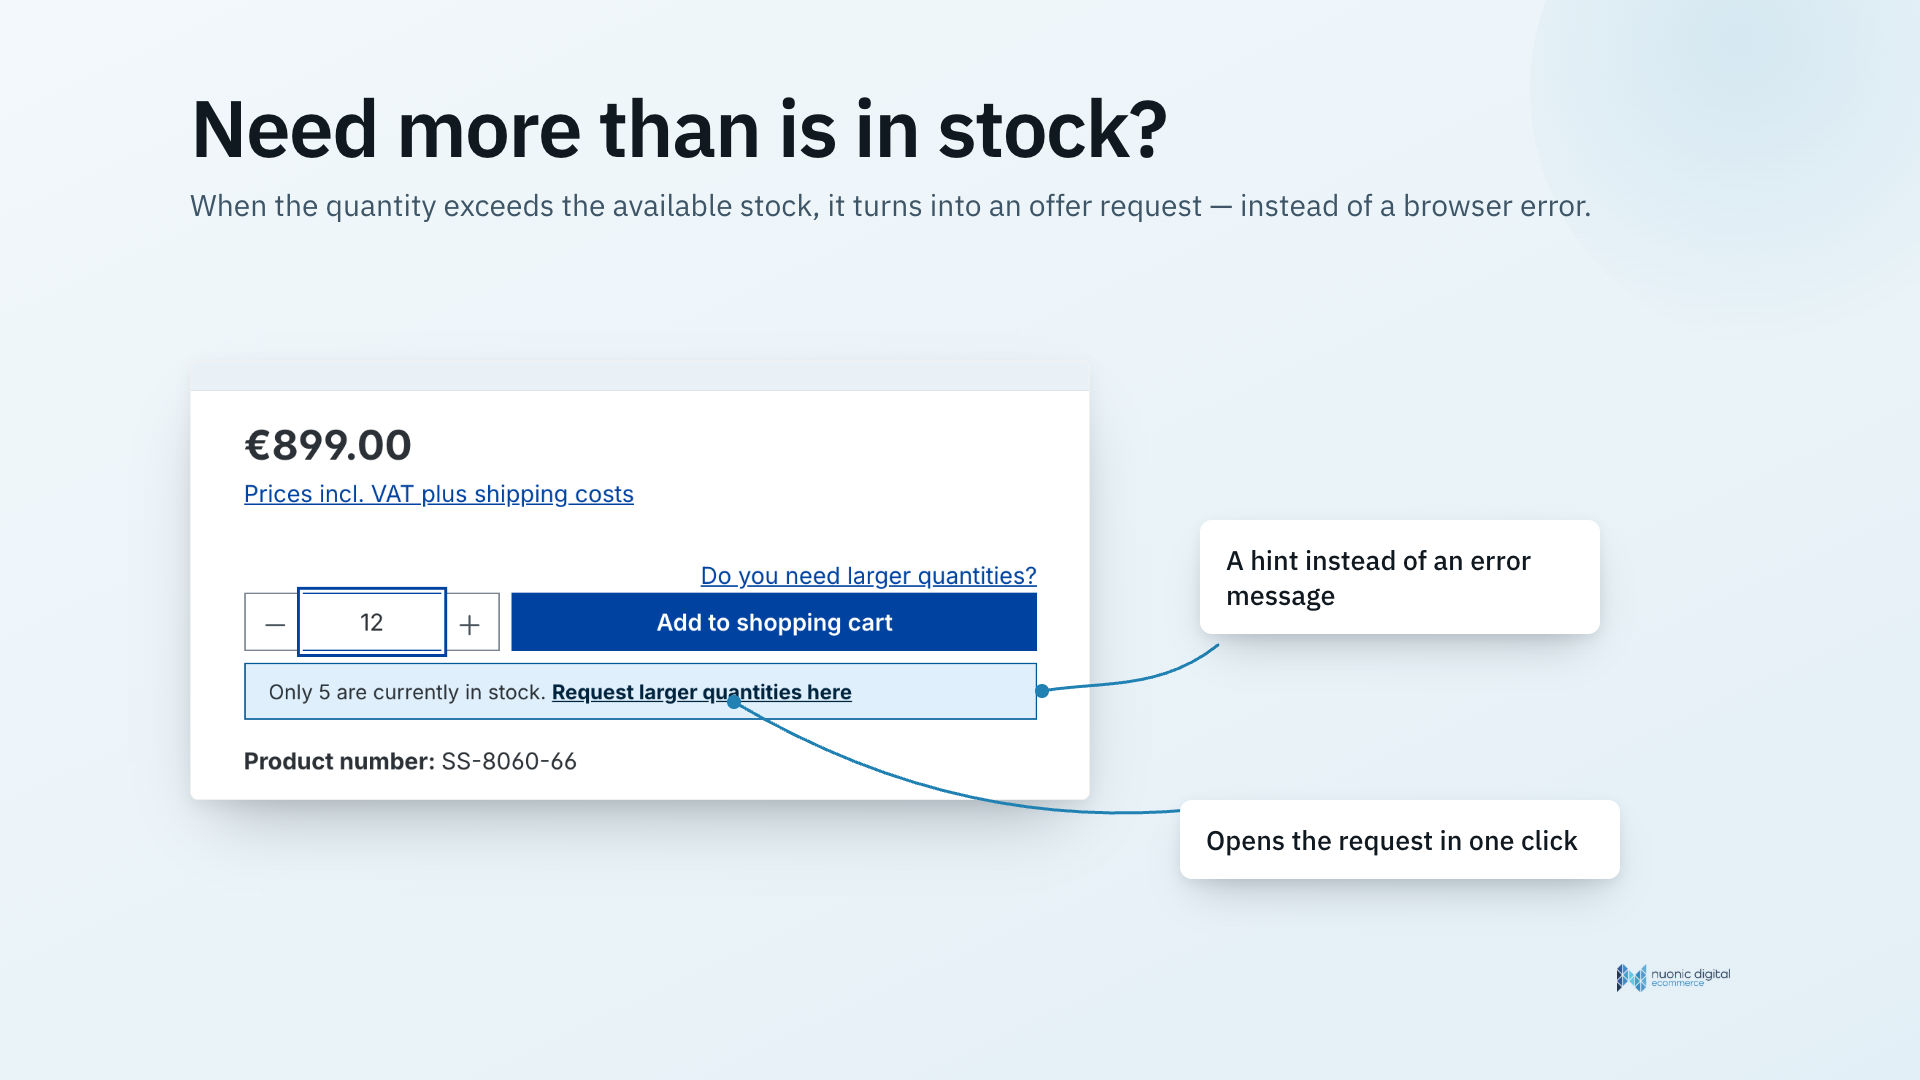Click the 'Opens the request in one click' callout
The height and width of the screenshot is (1080, 1920).
[1400, 840]
